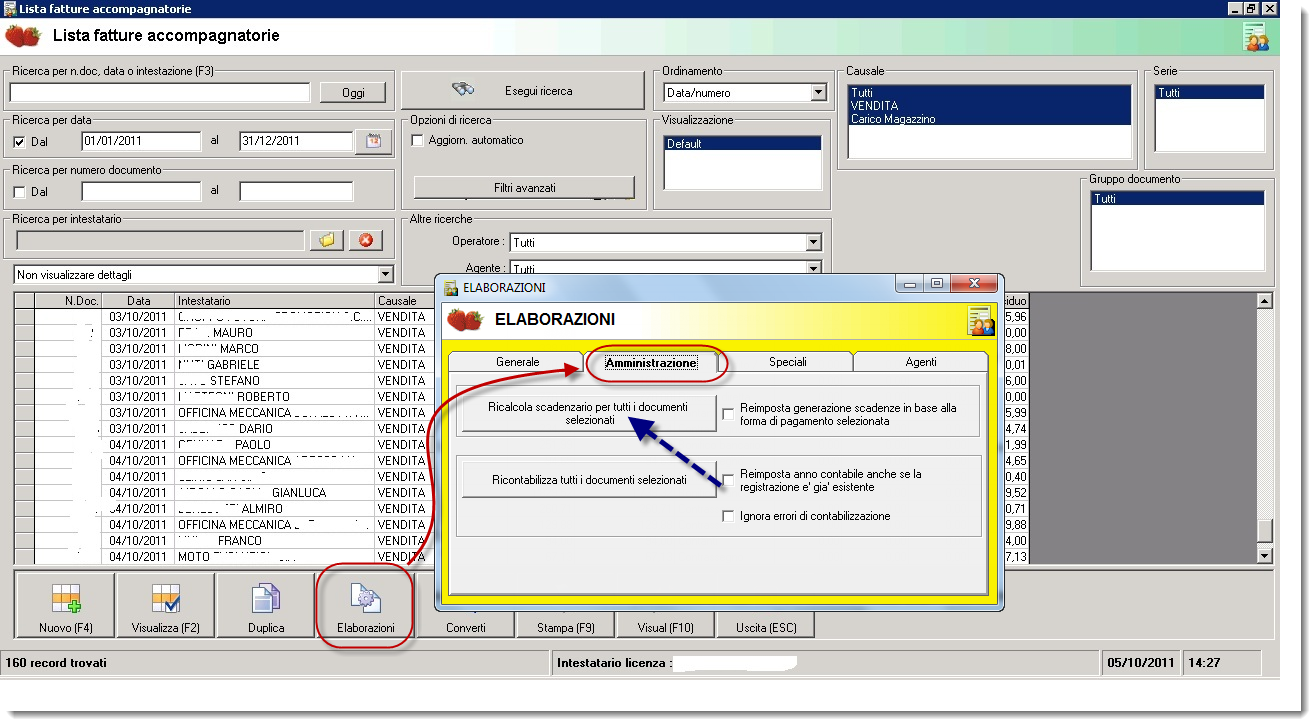Image resolution: width=1316 pixels, height=726 pixels.
Task: Enable the Dal checkbox under Ricerca per numero documento
Action: (19, 192)
